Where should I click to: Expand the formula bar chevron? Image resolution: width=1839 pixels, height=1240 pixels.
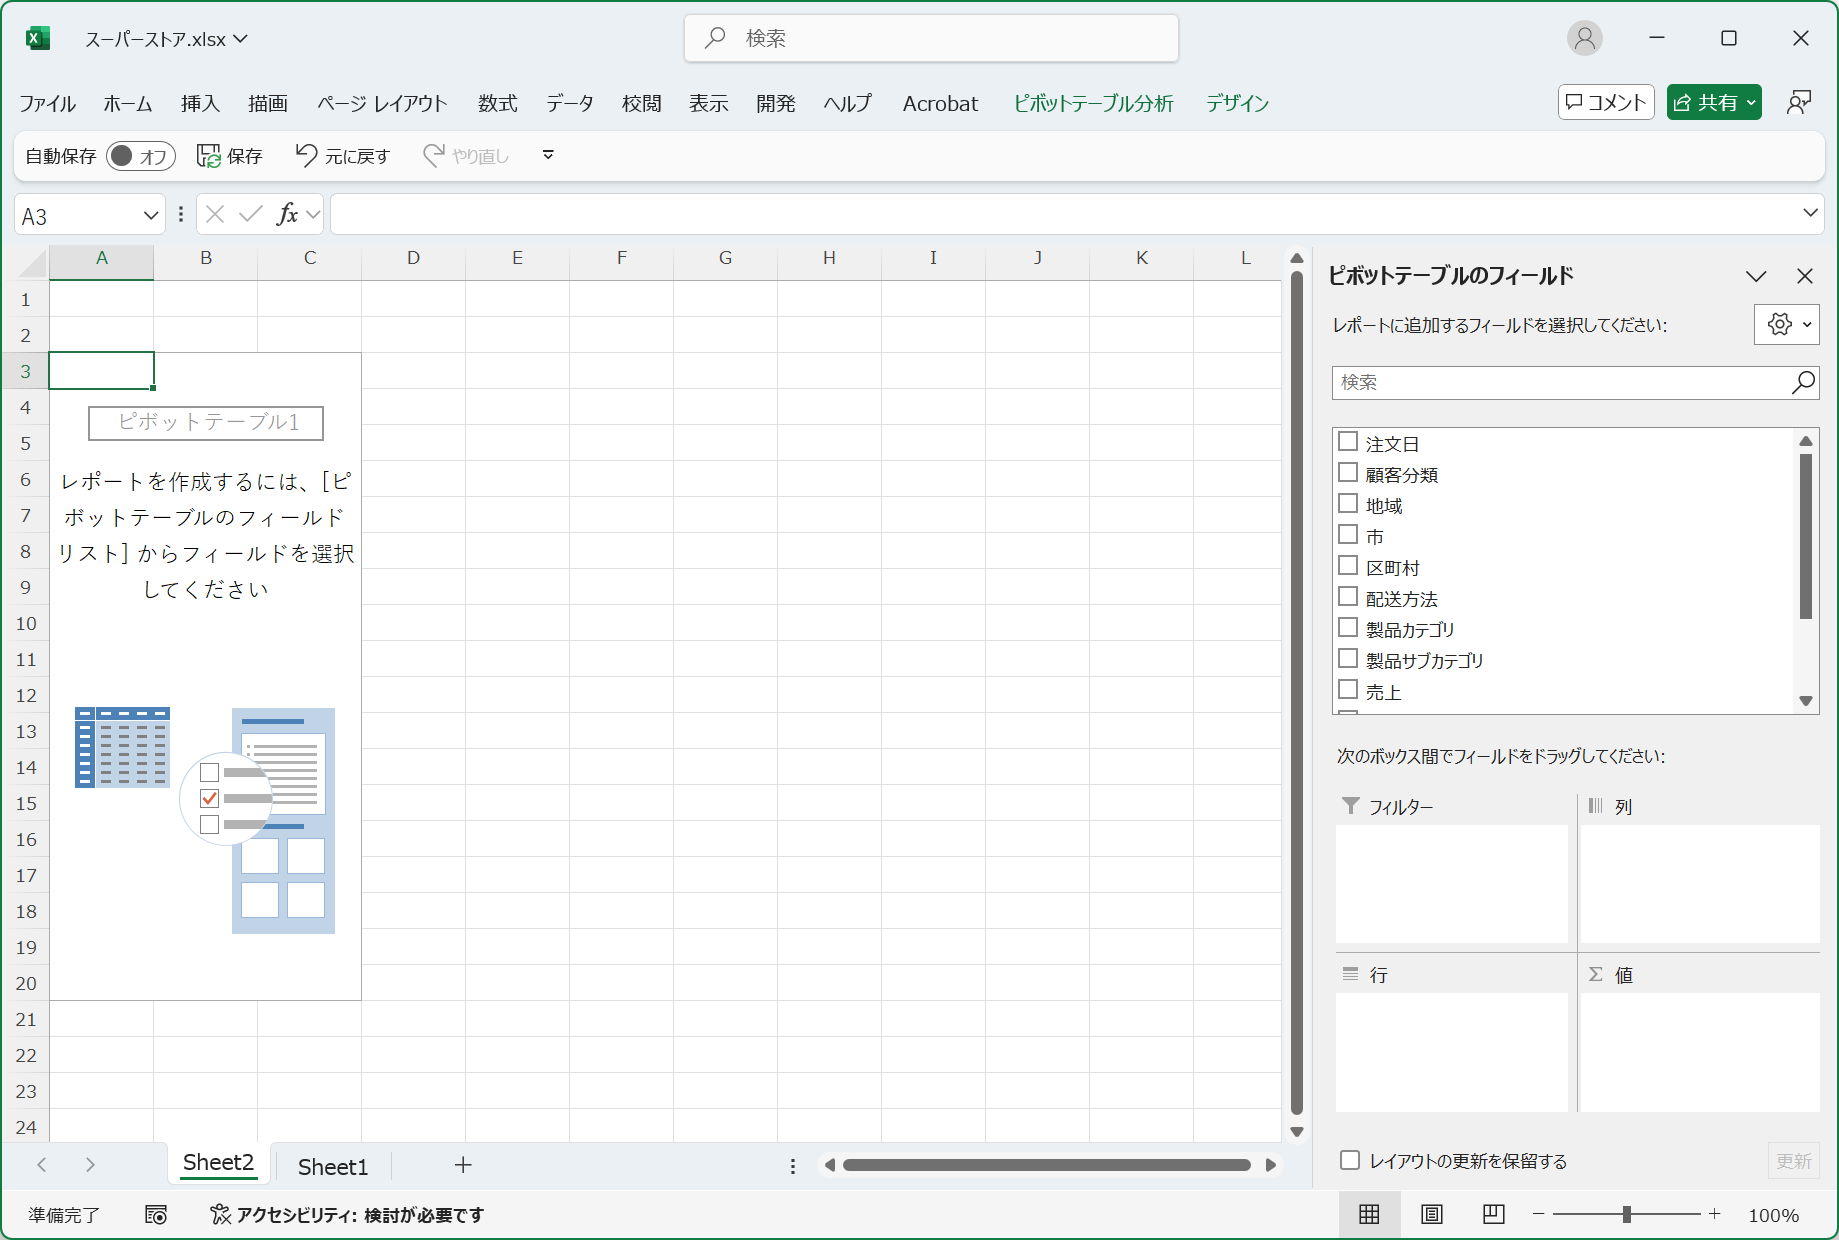(x=1810, y=213)
